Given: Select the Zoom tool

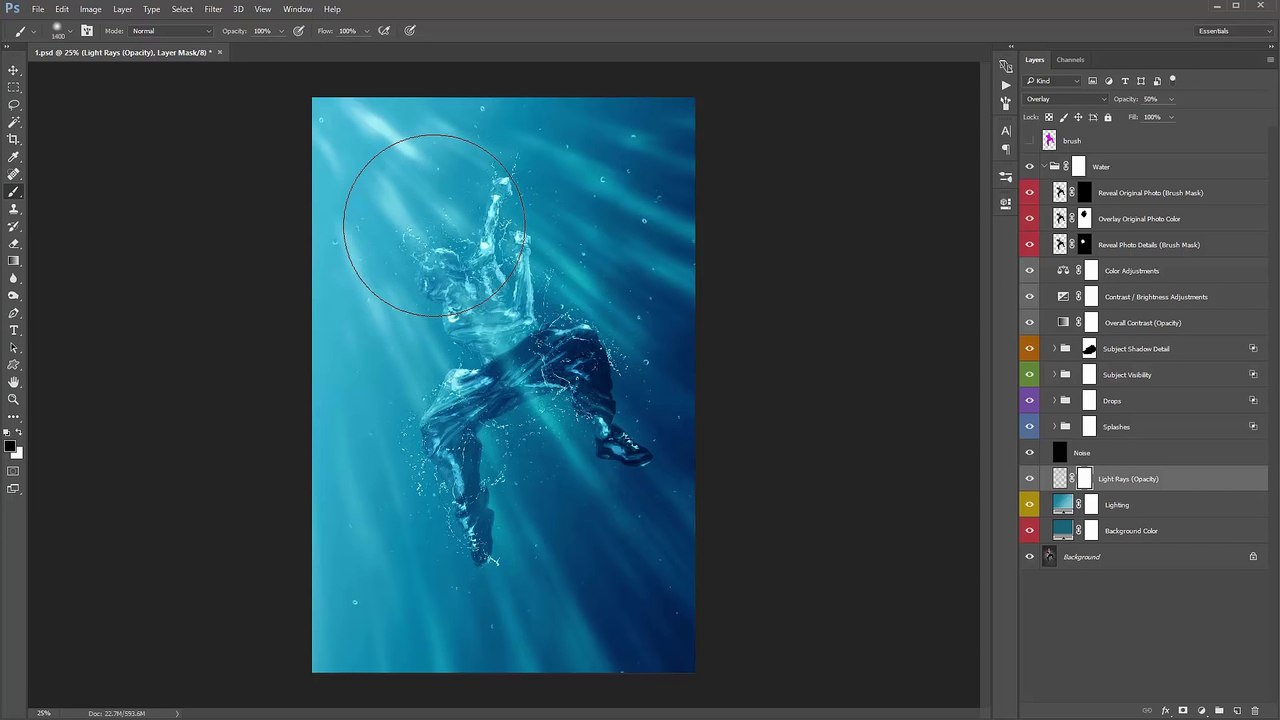Looking at the screenshot, I should coord(14,399).
